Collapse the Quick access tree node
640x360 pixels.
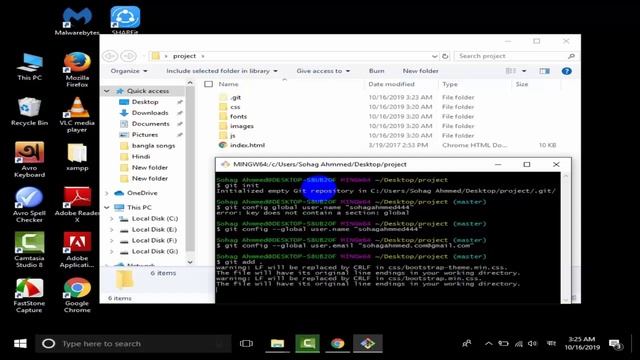click(107, 91)
